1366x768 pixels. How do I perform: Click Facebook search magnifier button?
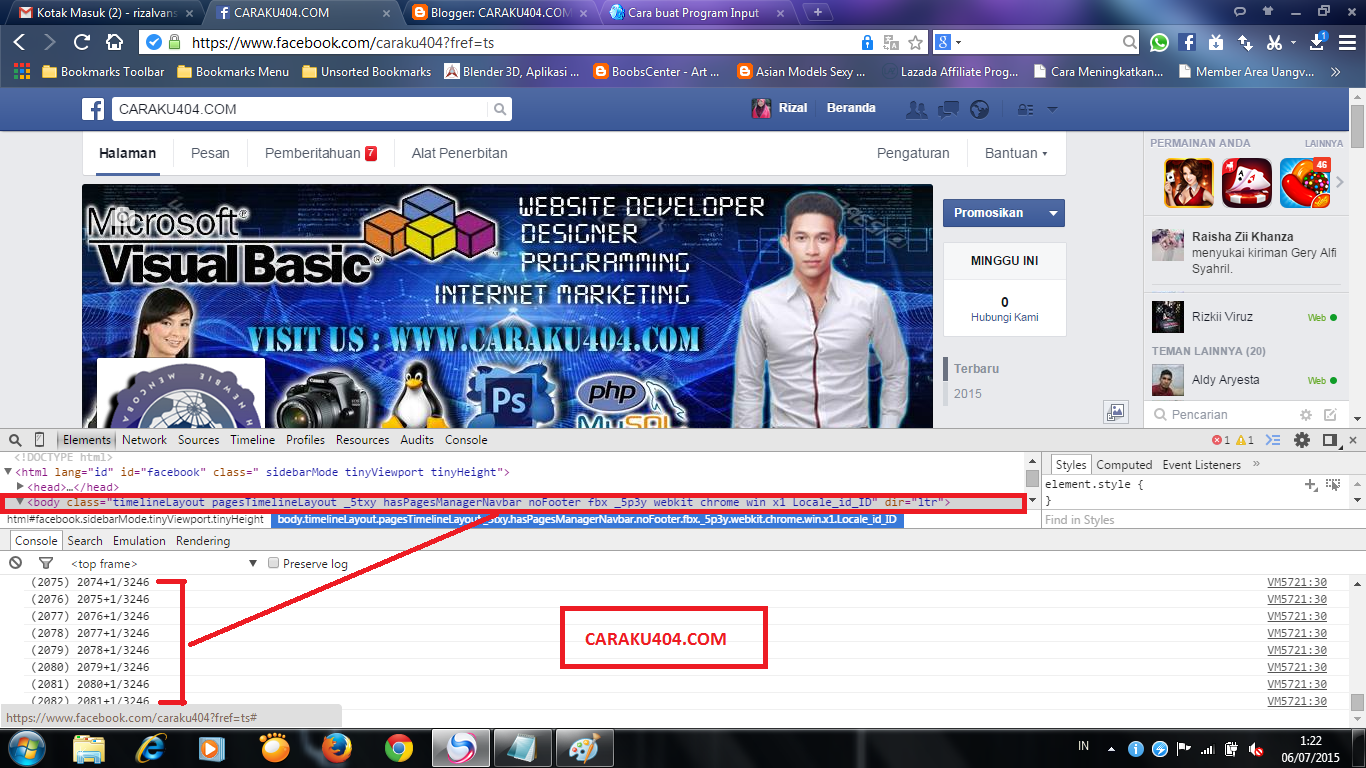point(500,109)
